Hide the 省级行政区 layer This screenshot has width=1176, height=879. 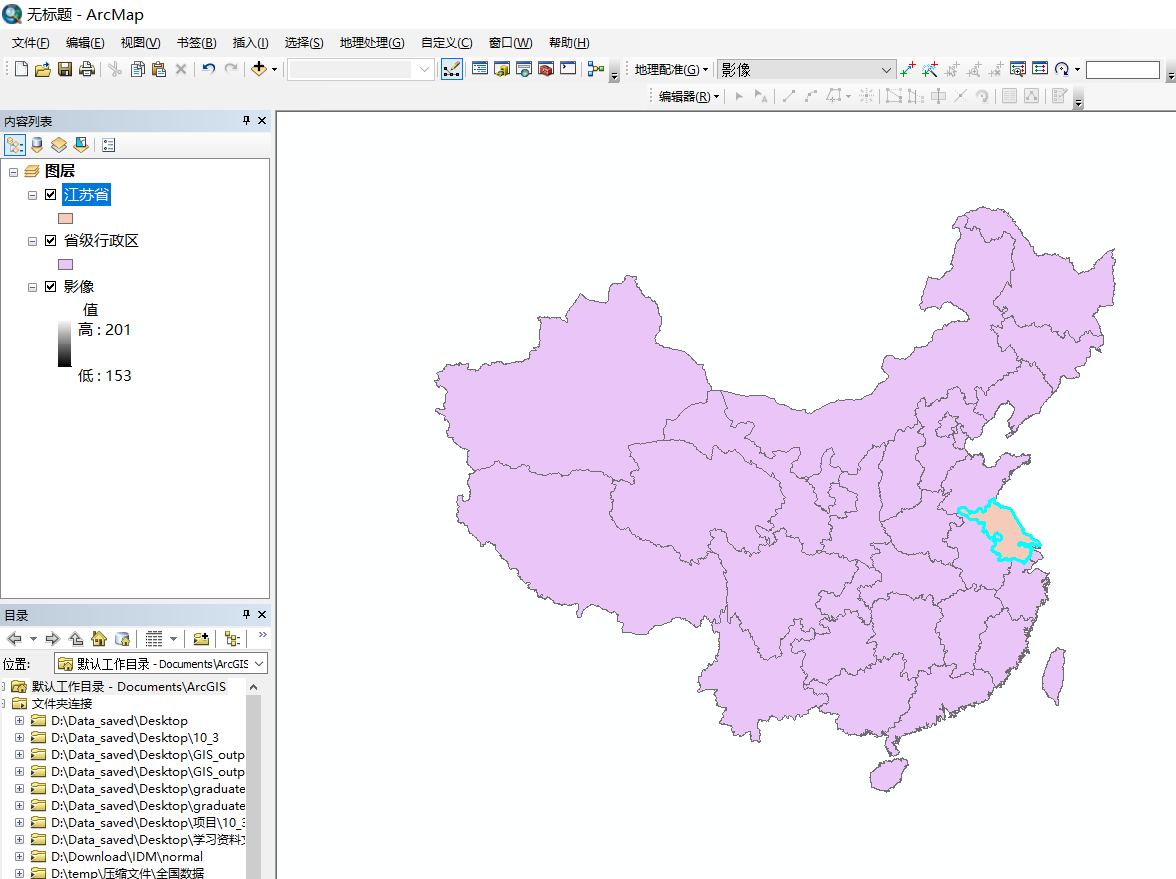click(x=50, y=240)
